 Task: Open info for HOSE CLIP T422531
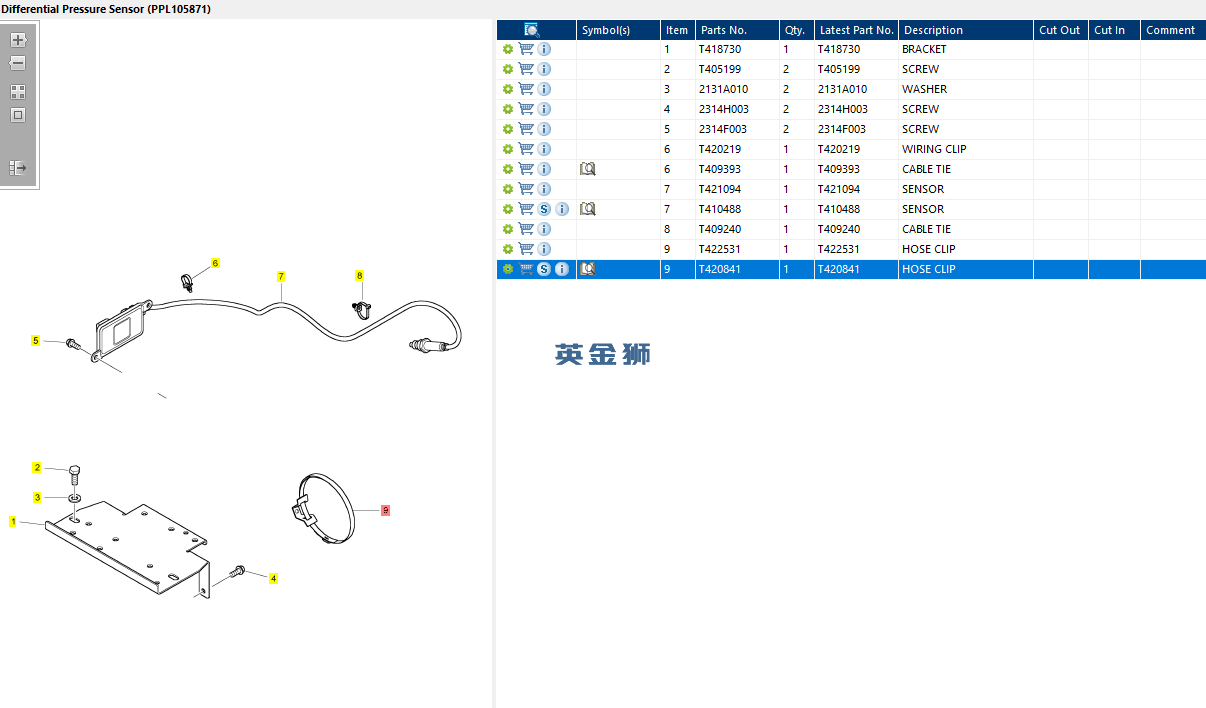[x=544, y=249]
